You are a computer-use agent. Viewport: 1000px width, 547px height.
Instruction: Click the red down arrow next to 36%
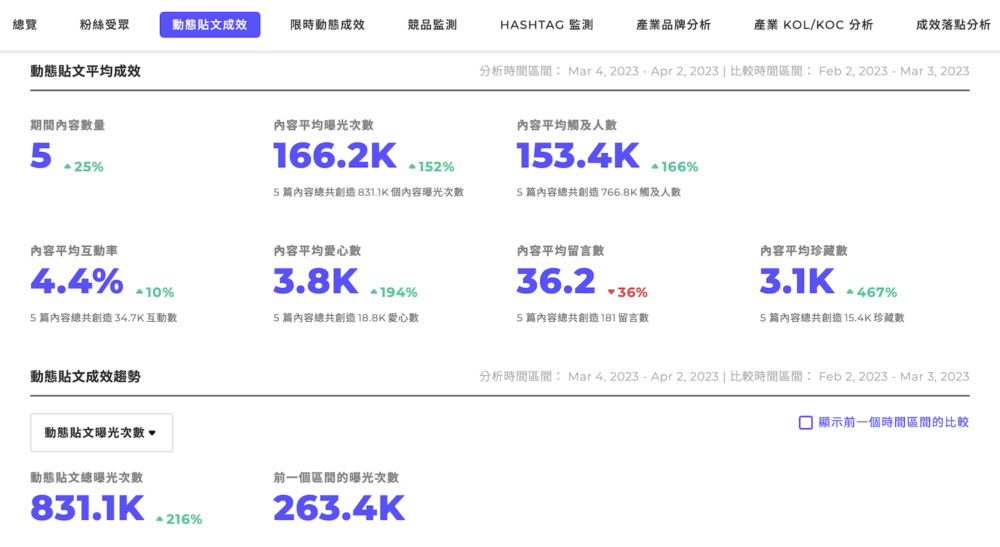611,293
